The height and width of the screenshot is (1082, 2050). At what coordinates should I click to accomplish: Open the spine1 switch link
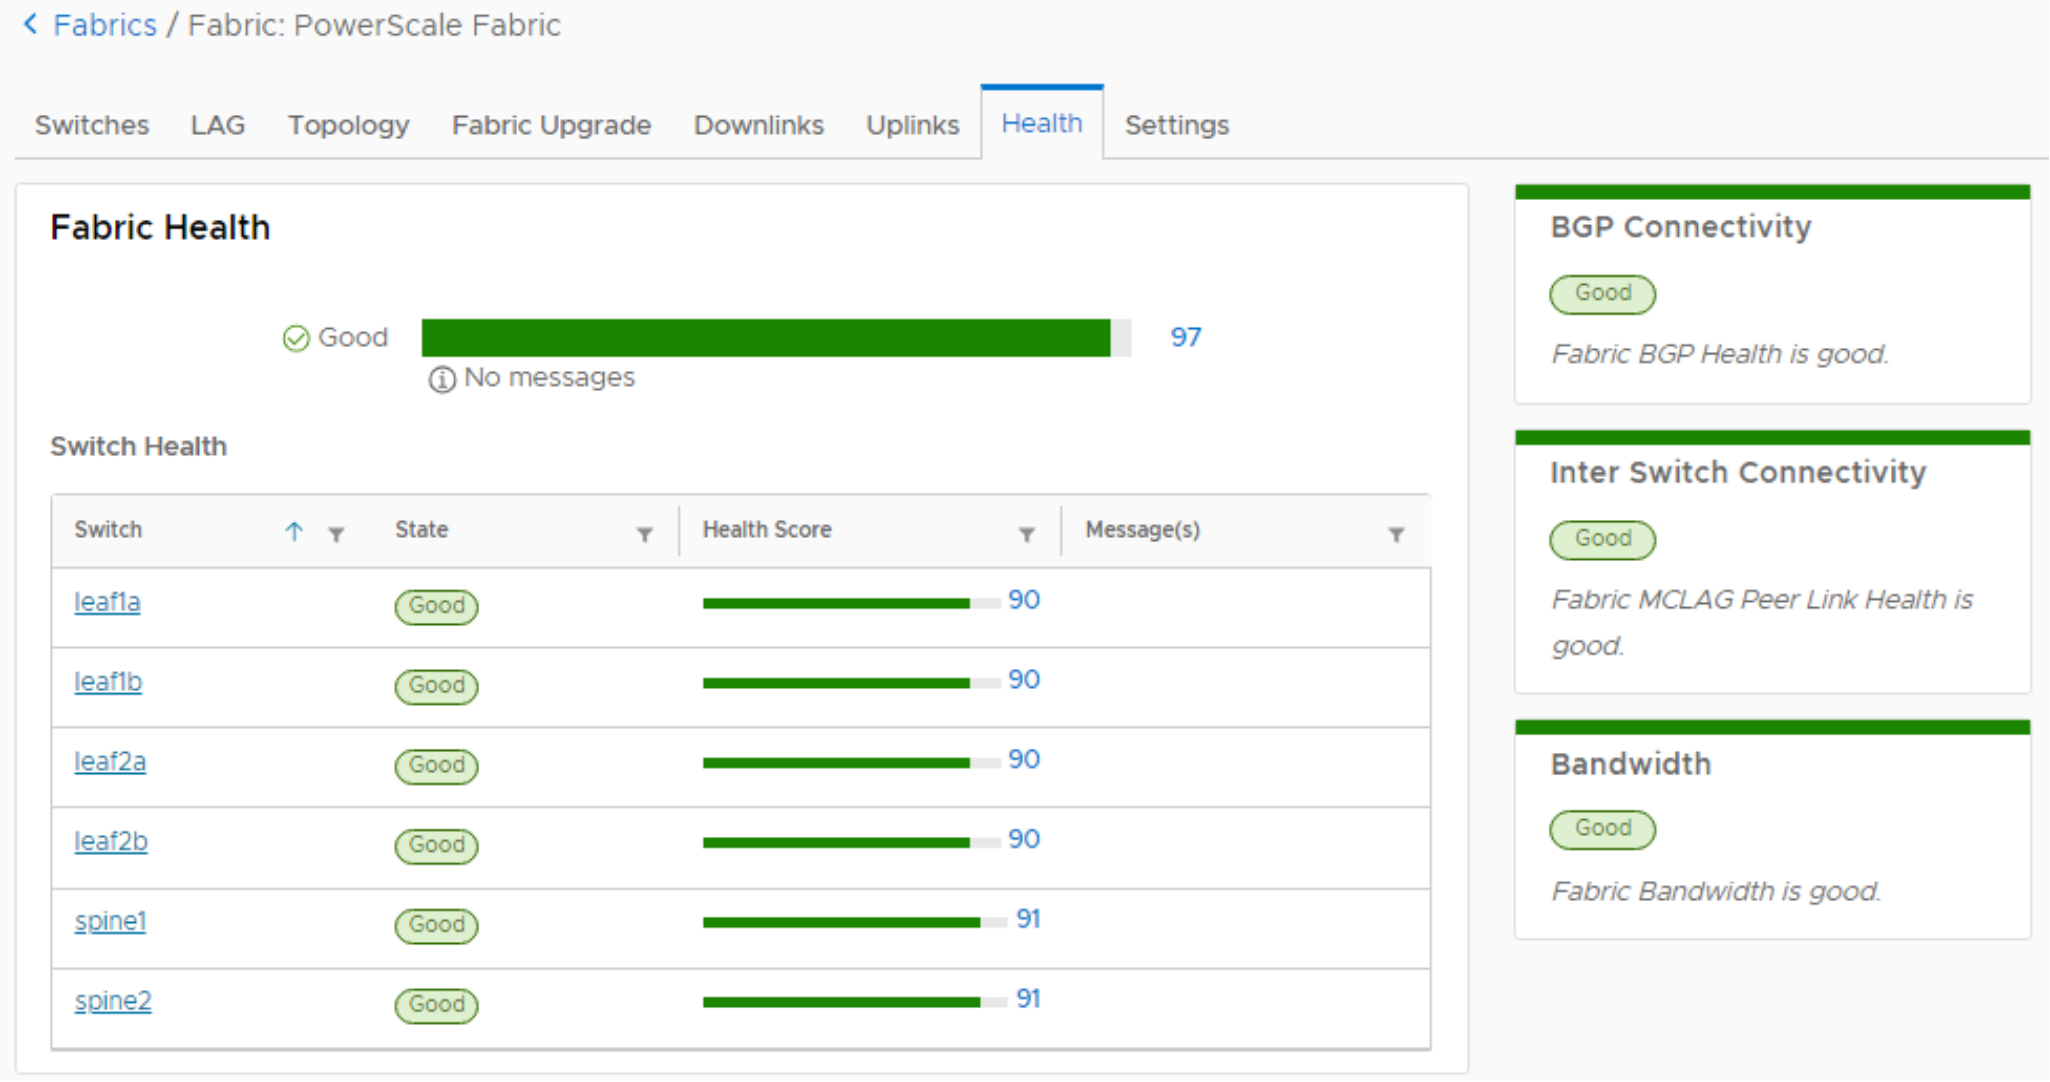(x=110, y=921)
